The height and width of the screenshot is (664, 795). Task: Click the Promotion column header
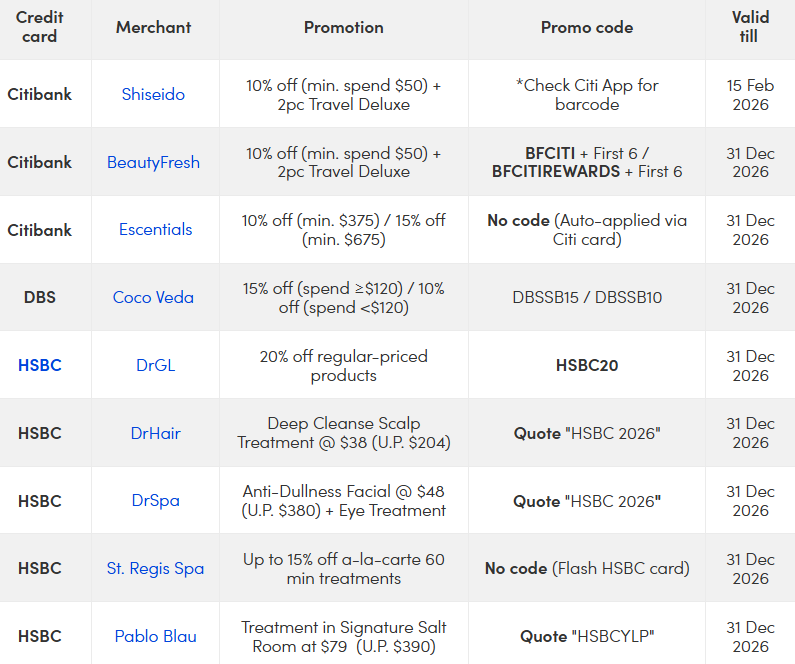[x=343, y=28]
